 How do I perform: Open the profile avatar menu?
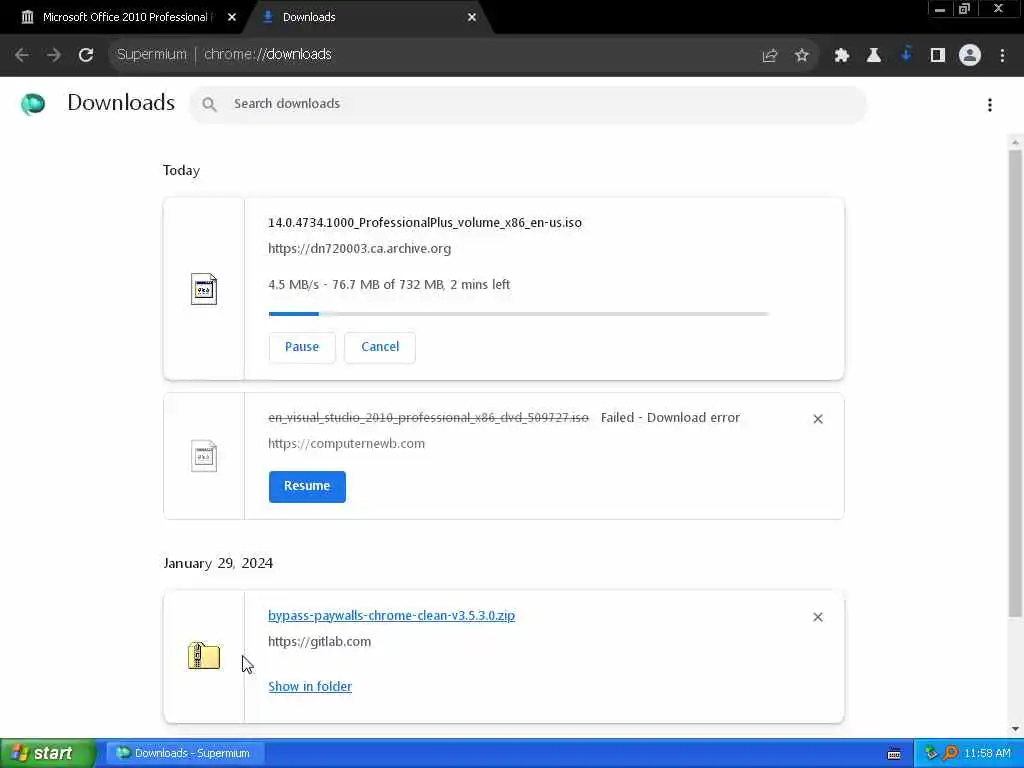pyautogui.click(x=970, y=56)
